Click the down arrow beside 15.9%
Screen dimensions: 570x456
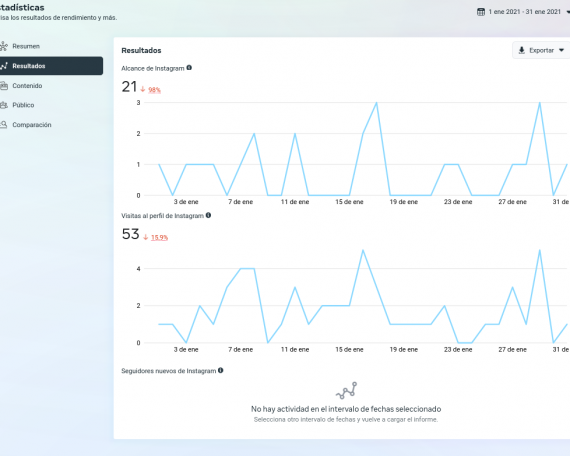click(x=145, y=237)
